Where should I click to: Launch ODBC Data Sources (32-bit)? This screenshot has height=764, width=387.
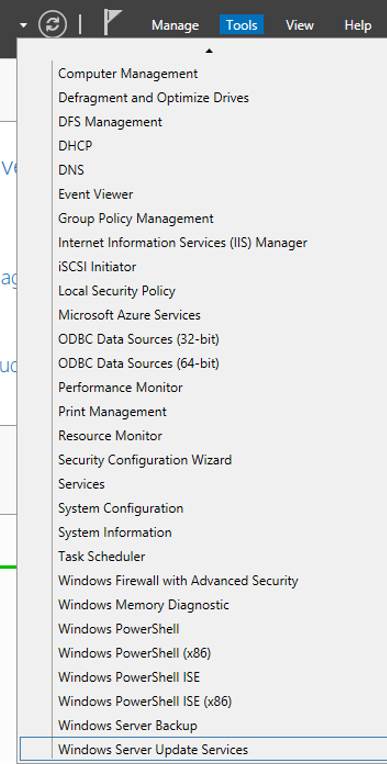click(x=138, y=339)
